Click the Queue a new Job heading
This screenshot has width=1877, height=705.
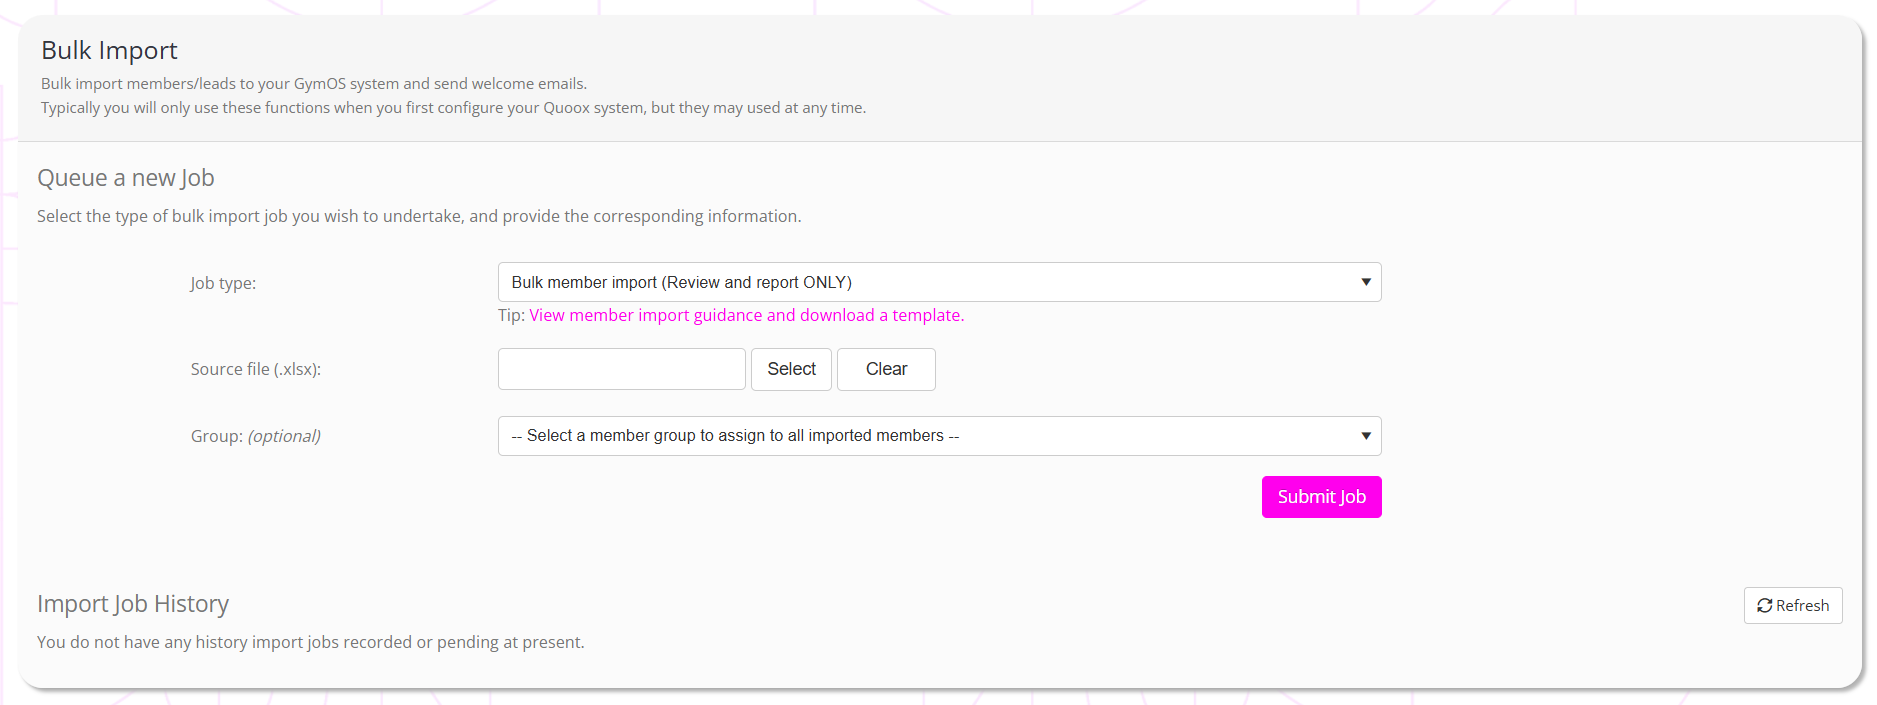126,178
